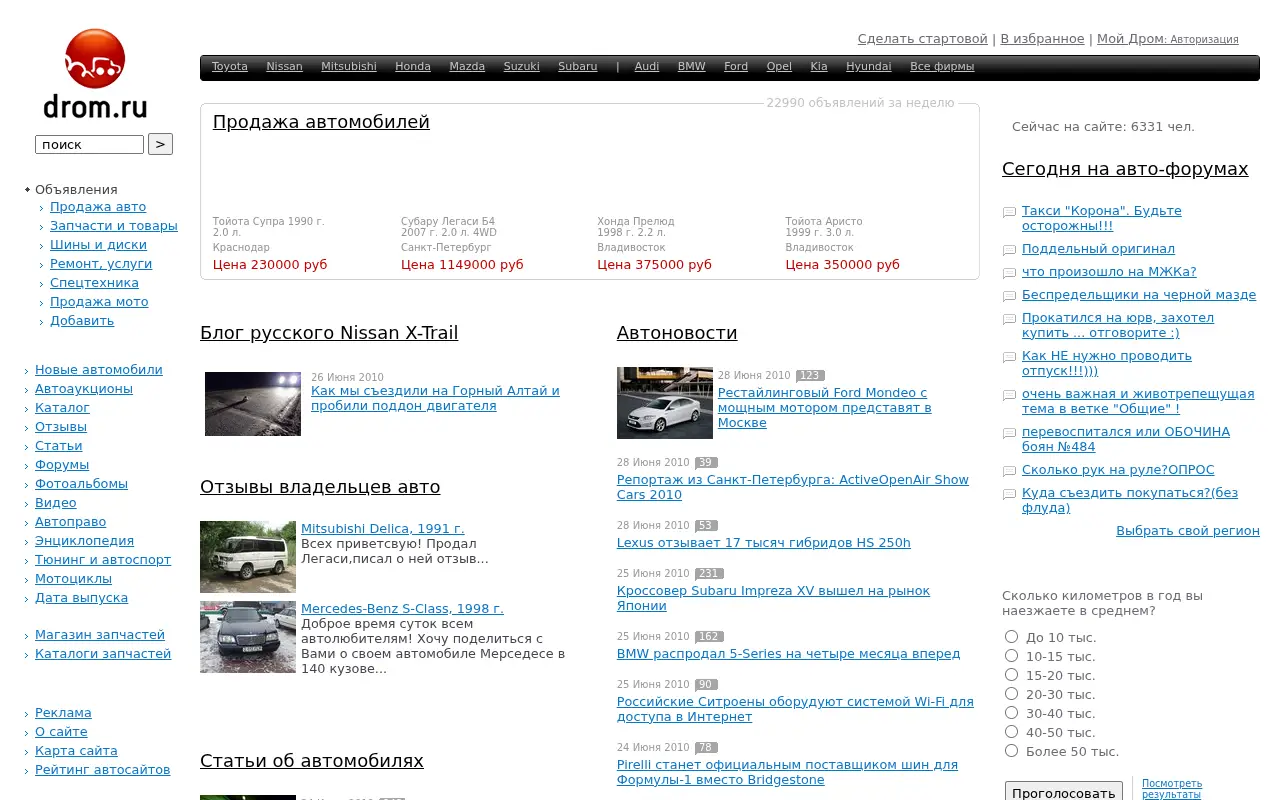Viewport: 1280px width, 800px height.
Task: Select the '30-40 тыс.' radio option
Action: [1011, 712]
